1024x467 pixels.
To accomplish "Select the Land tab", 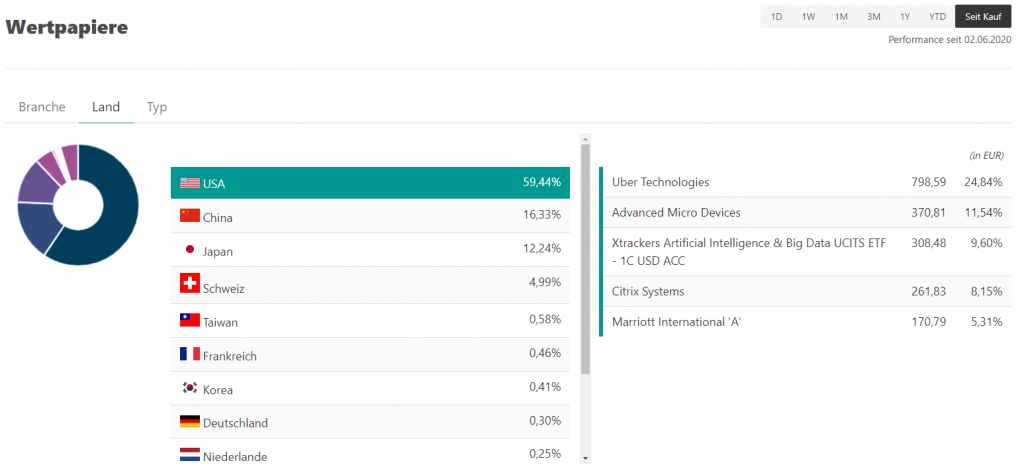I will pos(106,107).
